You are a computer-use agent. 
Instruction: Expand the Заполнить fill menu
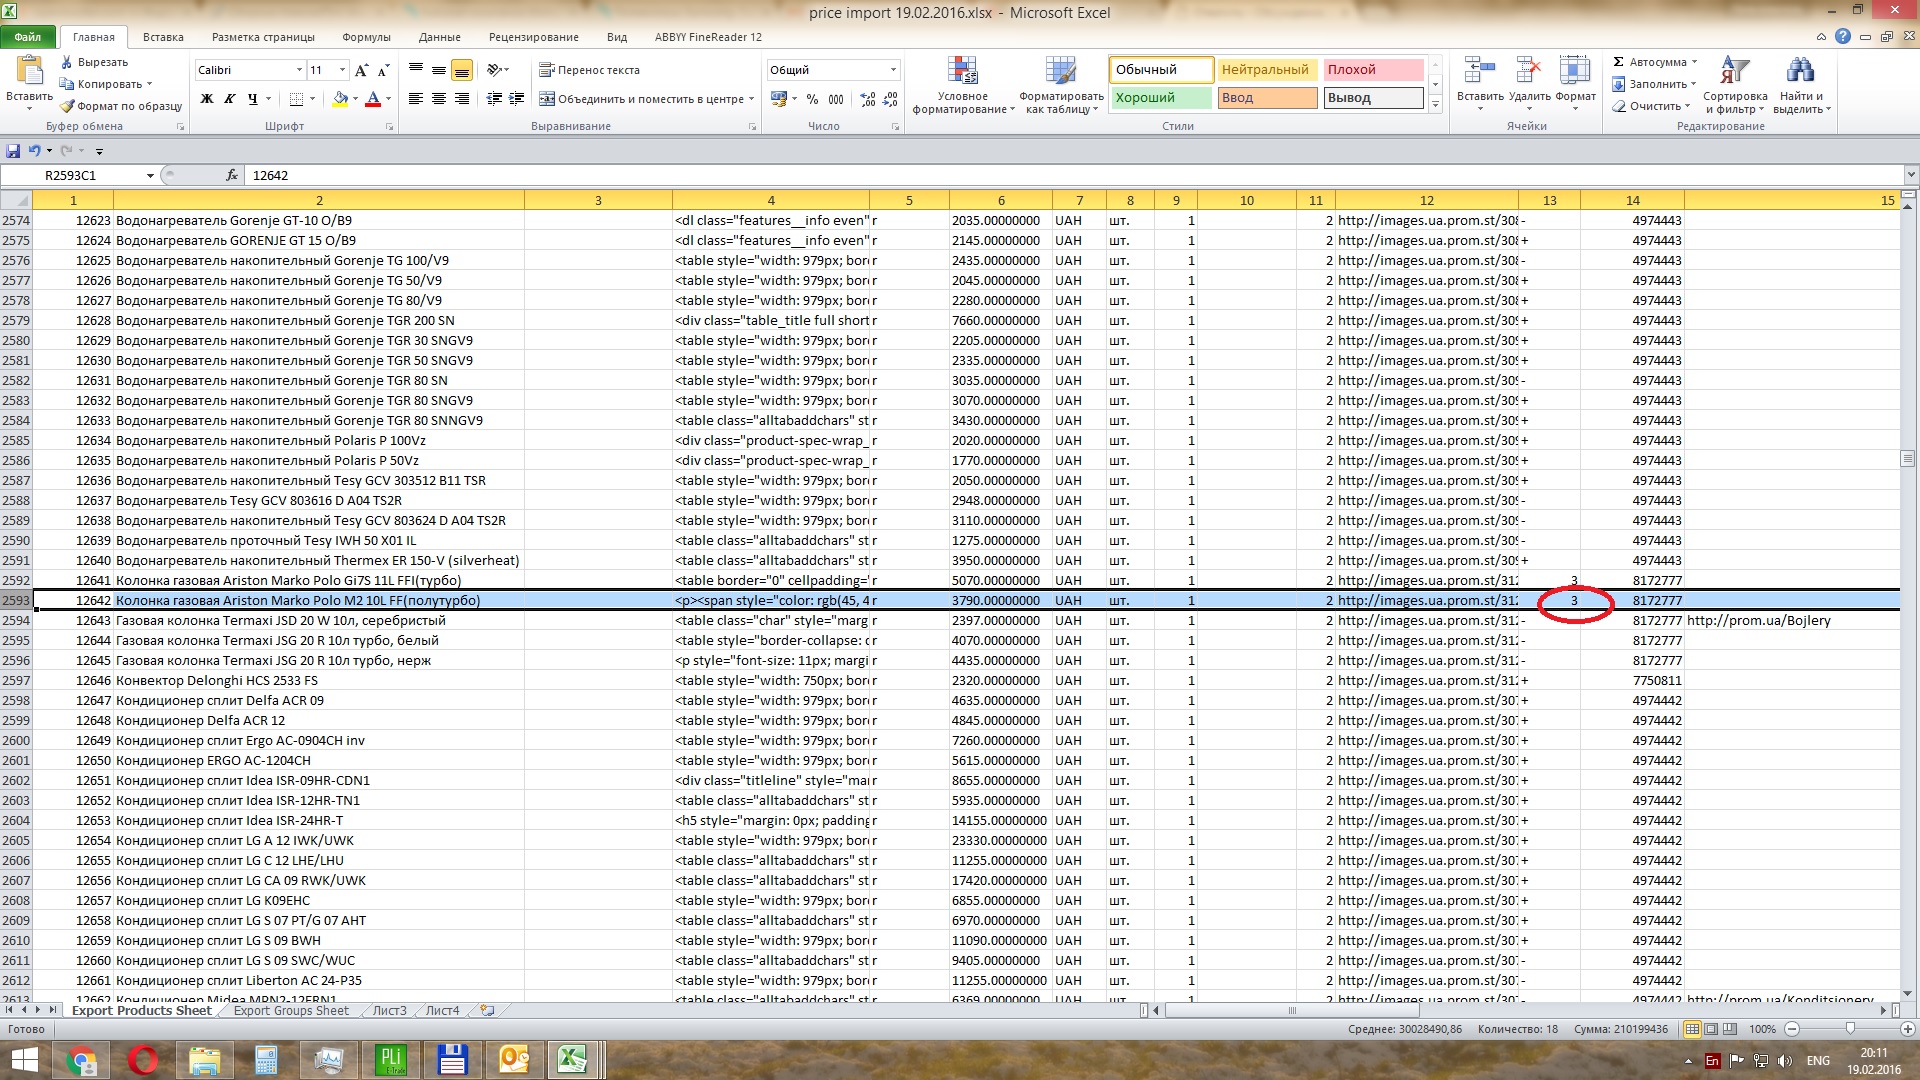[x=1695, y=84]
